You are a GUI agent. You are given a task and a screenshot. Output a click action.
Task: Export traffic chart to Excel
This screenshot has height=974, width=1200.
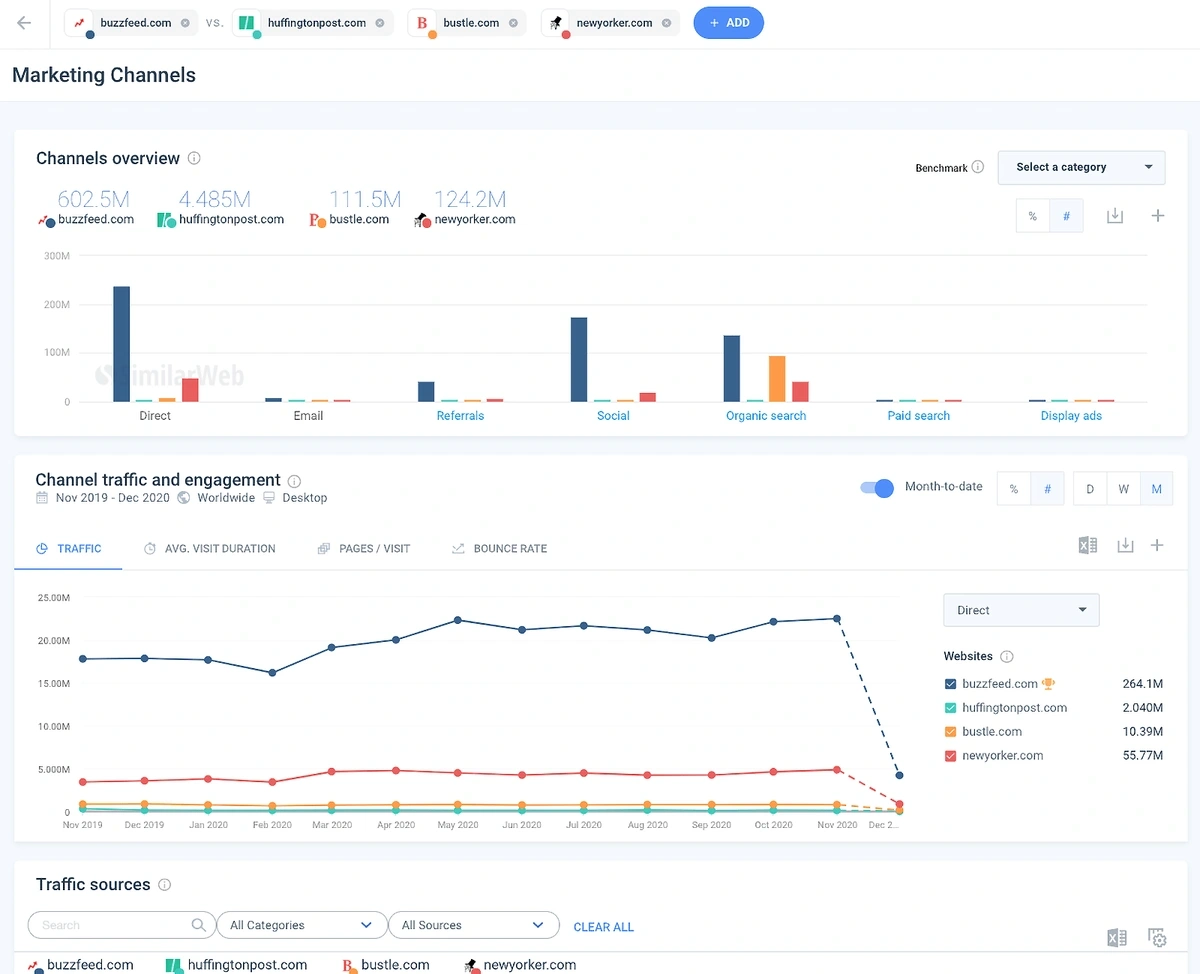[1088, 545]
